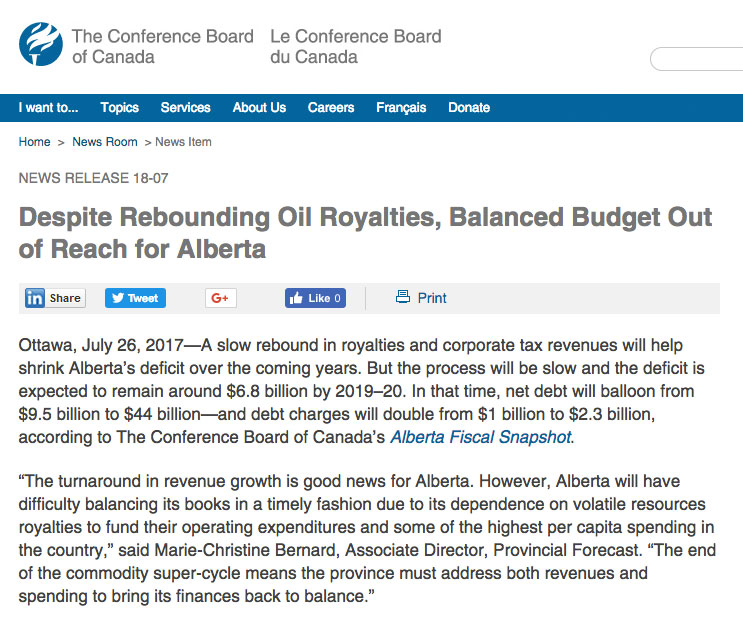Go to Home in the breadcrumb

pos(35,142)
